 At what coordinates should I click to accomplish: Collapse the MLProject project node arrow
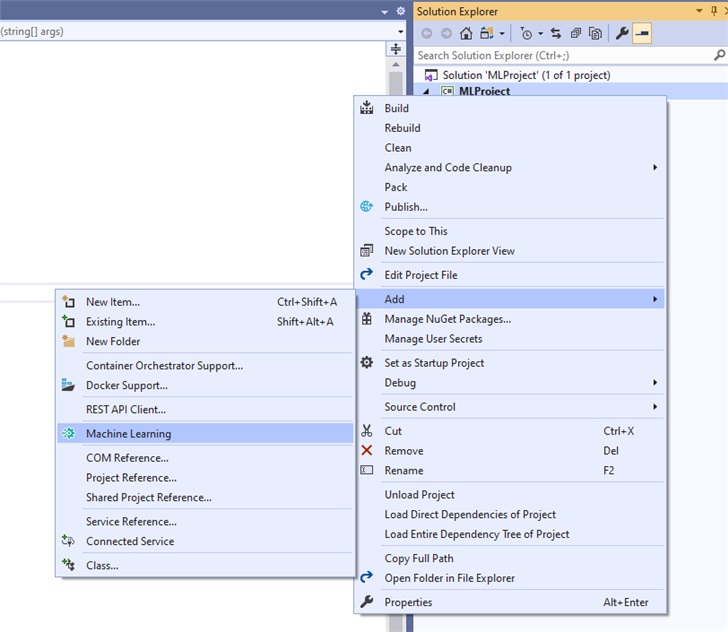tap(426, 91)
